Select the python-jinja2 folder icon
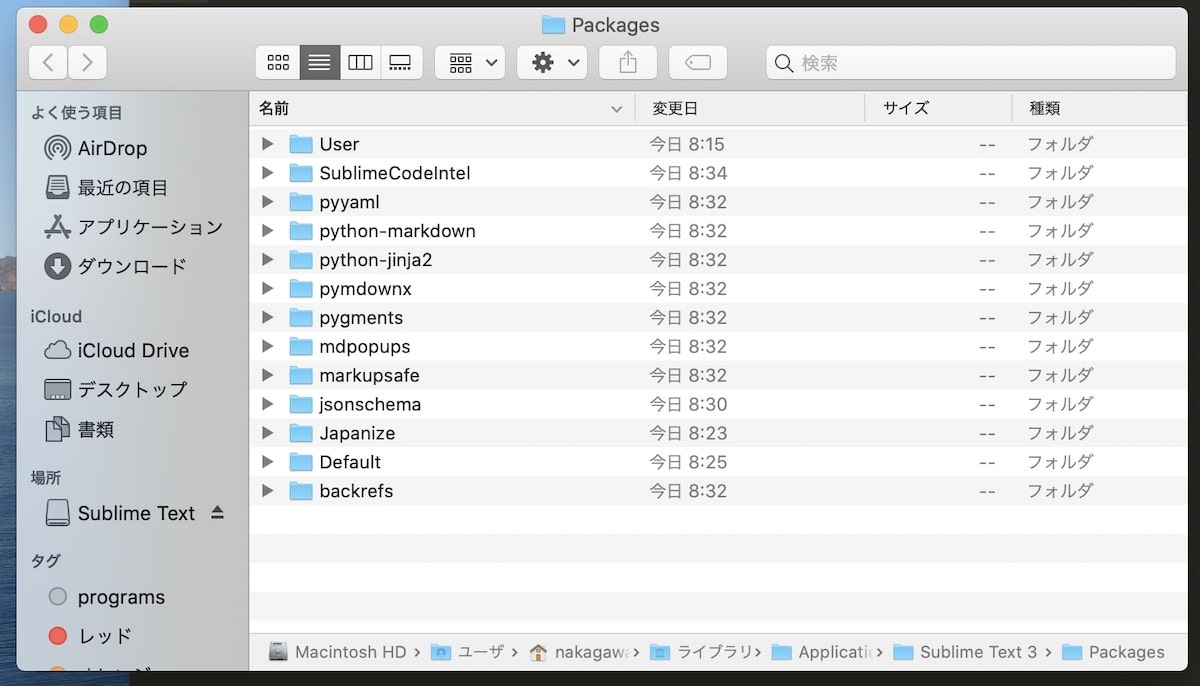The image size is (1200, 686). 301,260
